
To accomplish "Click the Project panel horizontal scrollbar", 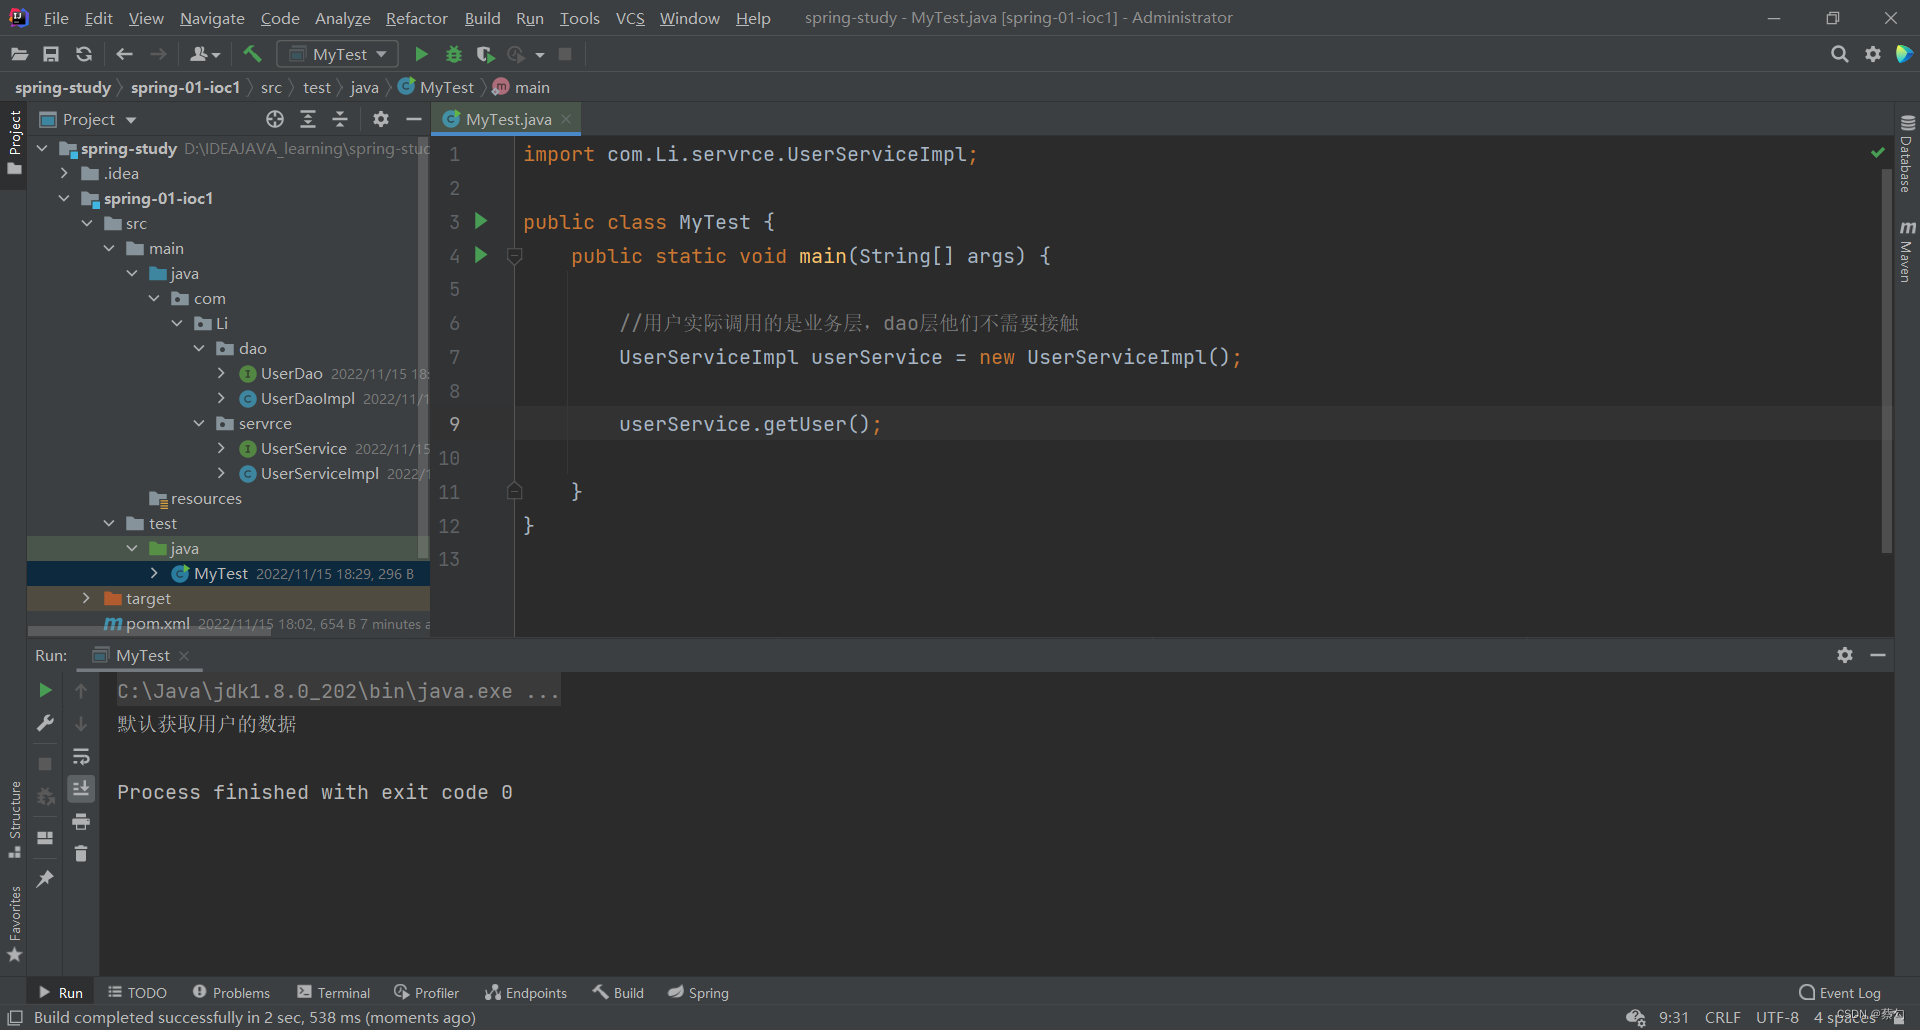I will pos(150,631).
